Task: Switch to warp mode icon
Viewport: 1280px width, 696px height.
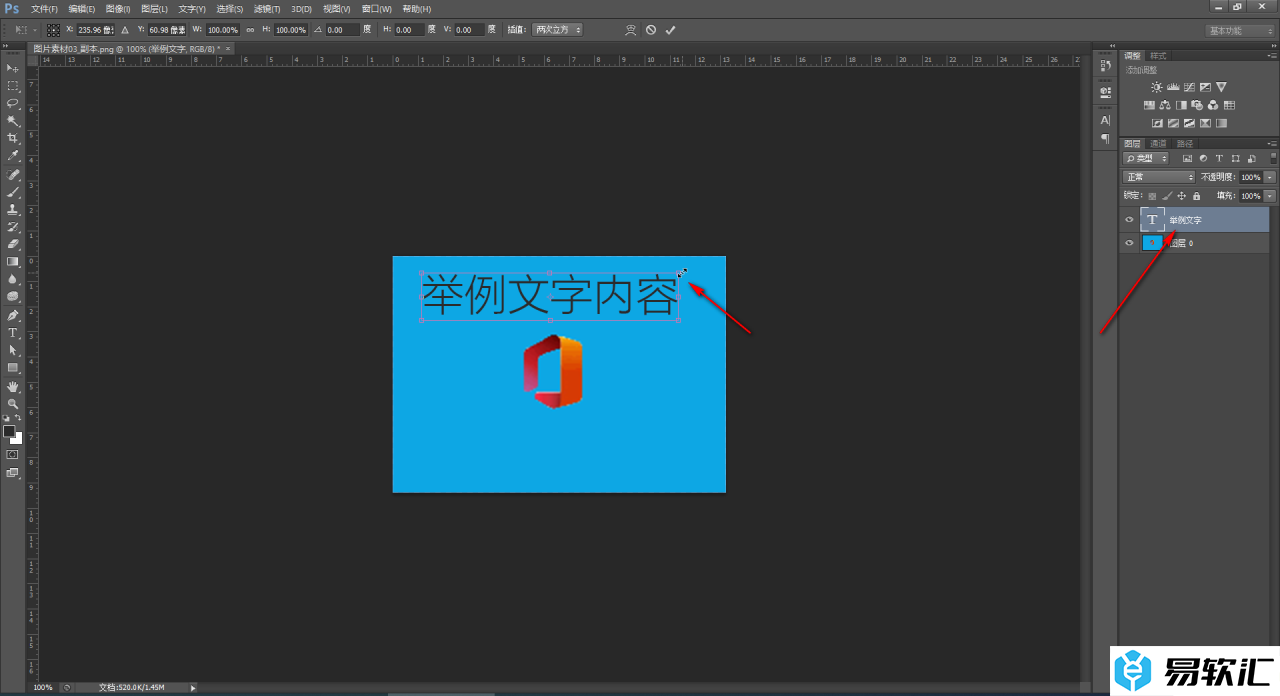Action: 630,30
